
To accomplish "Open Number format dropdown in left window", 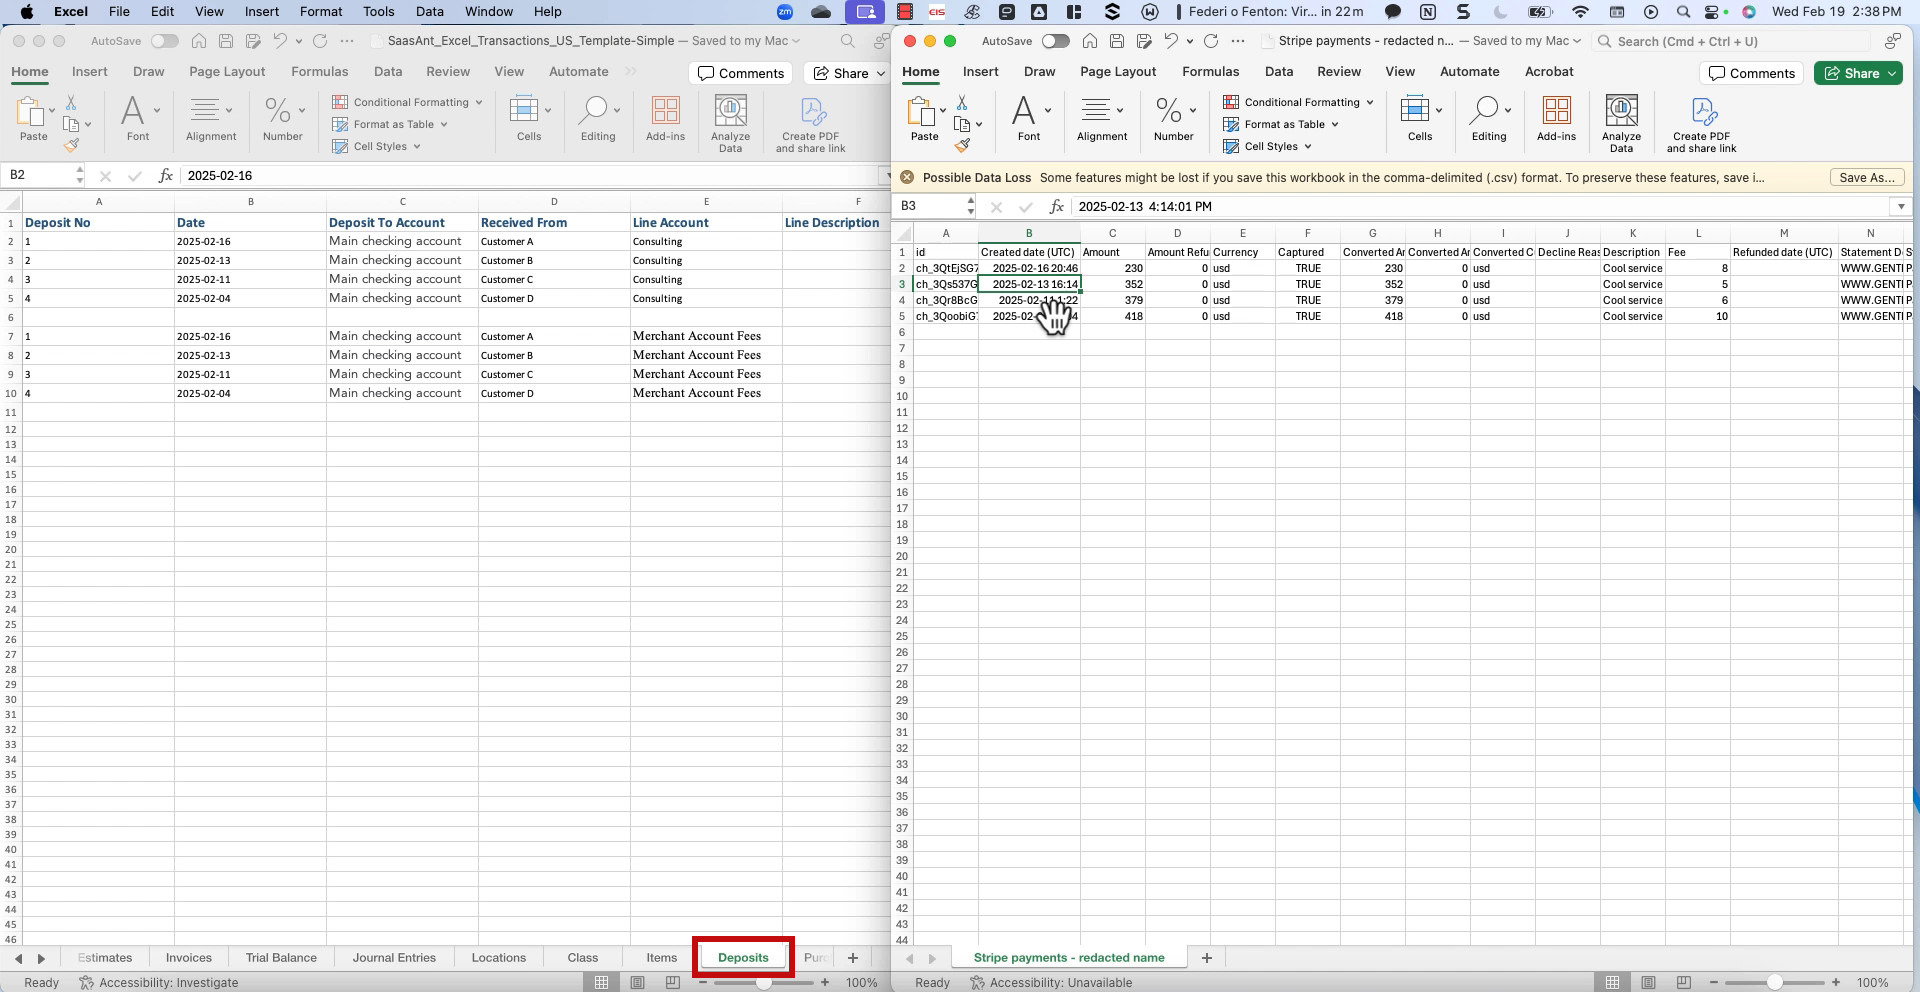I will (x=301, y=110).
